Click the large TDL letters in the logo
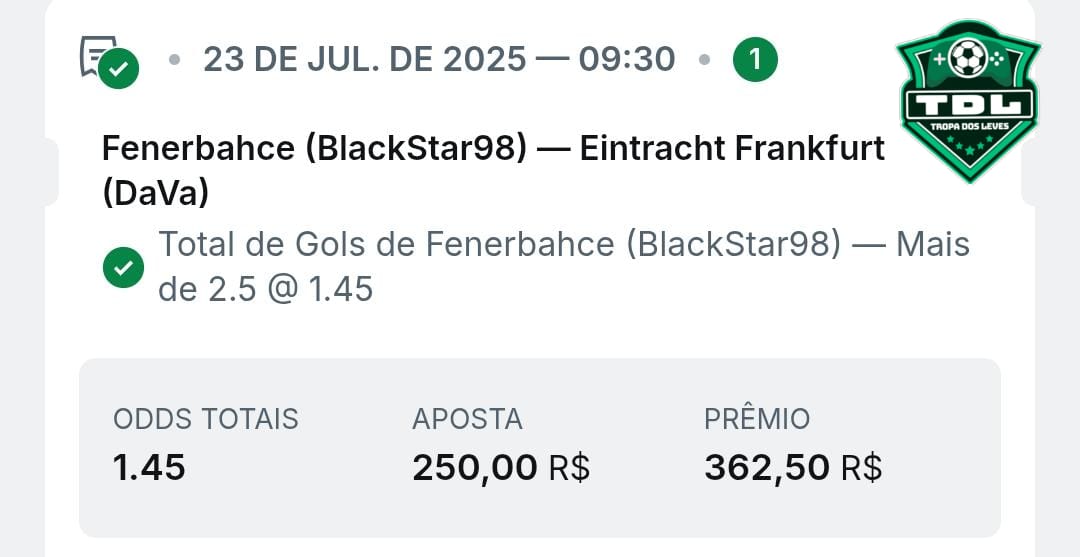 coord(967,103)
